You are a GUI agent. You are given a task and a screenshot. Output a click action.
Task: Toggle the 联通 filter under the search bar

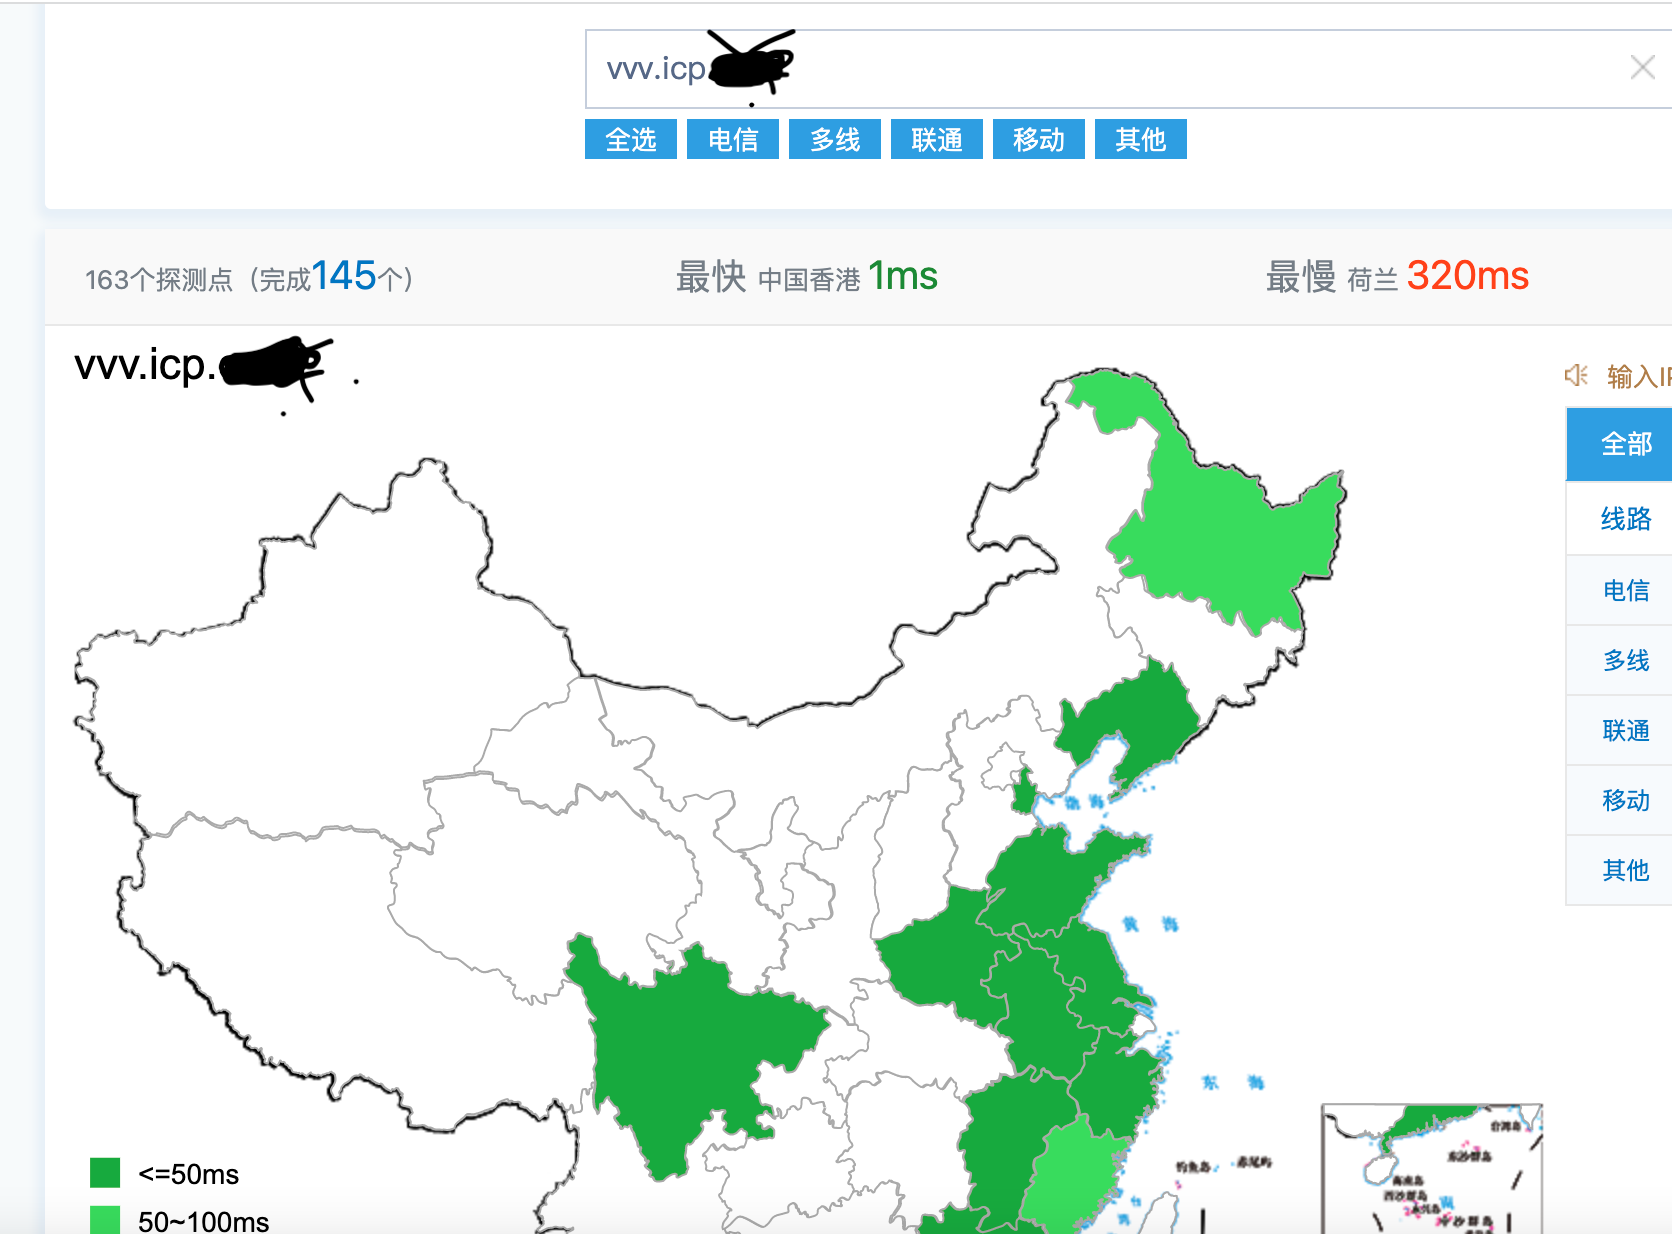pos(936,139)
